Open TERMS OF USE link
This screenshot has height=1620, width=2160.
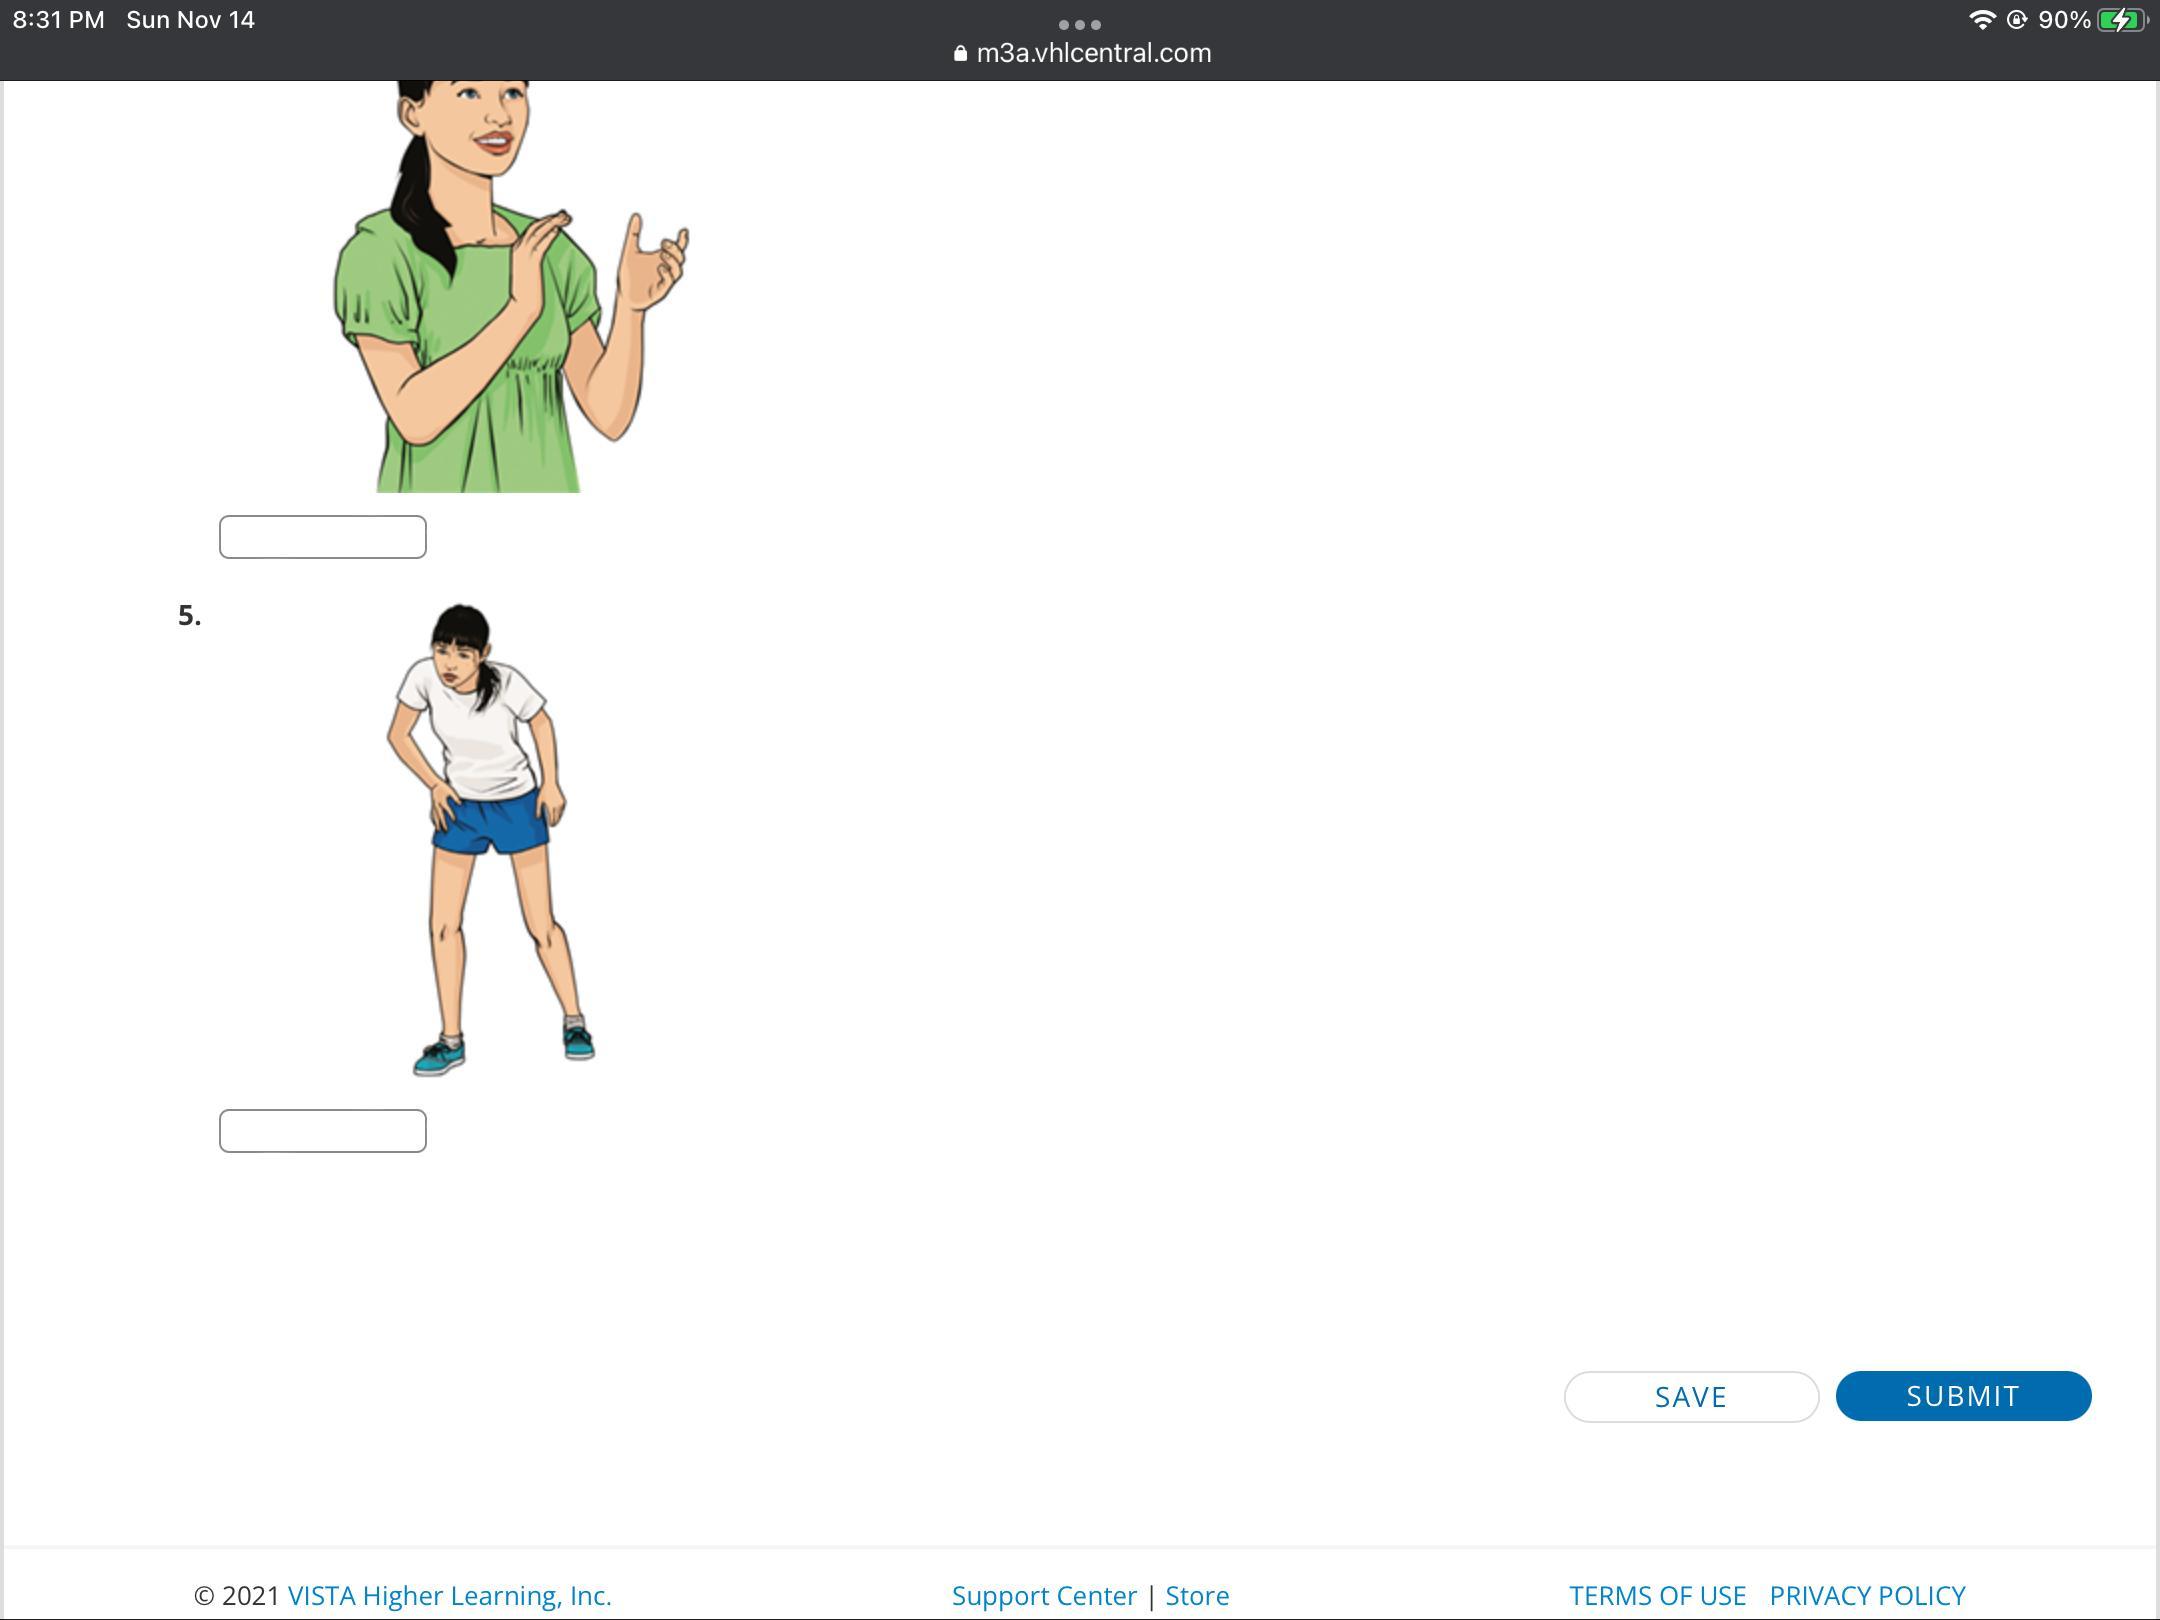pos(1657,1595)
